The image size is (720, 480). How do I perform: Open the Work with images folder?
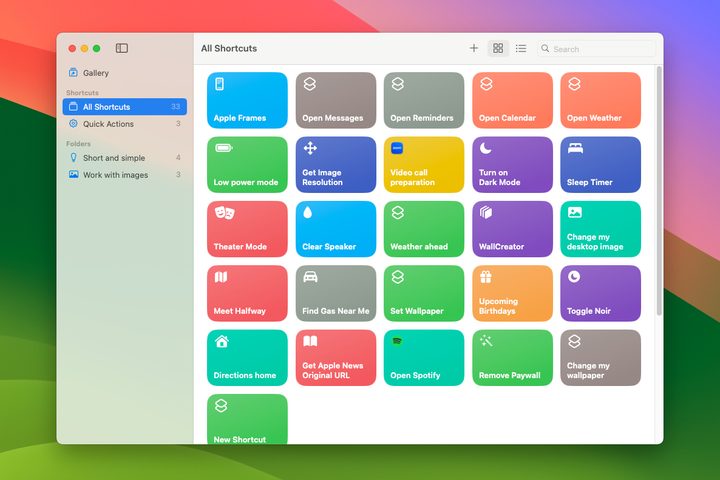click(x=125, y=175)
